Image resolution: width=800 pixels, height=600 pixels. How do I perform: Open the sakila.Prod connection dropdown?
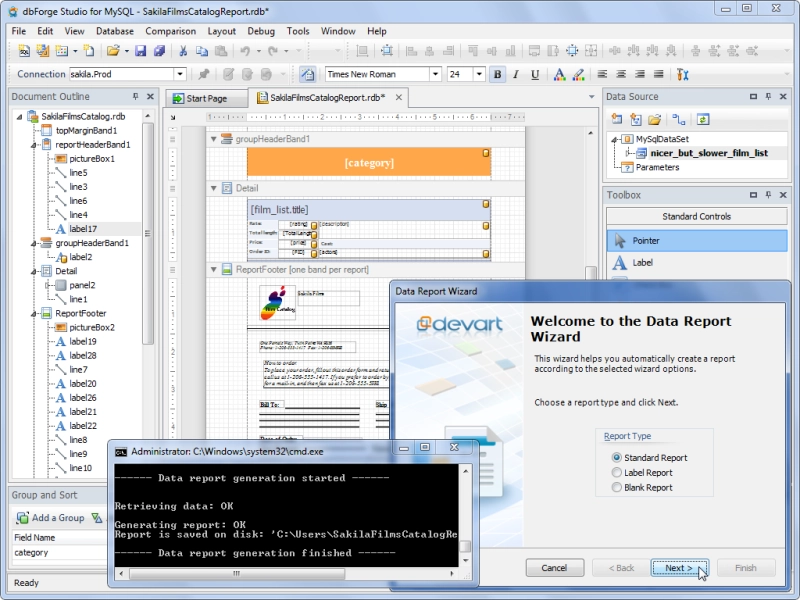[180, 74]
